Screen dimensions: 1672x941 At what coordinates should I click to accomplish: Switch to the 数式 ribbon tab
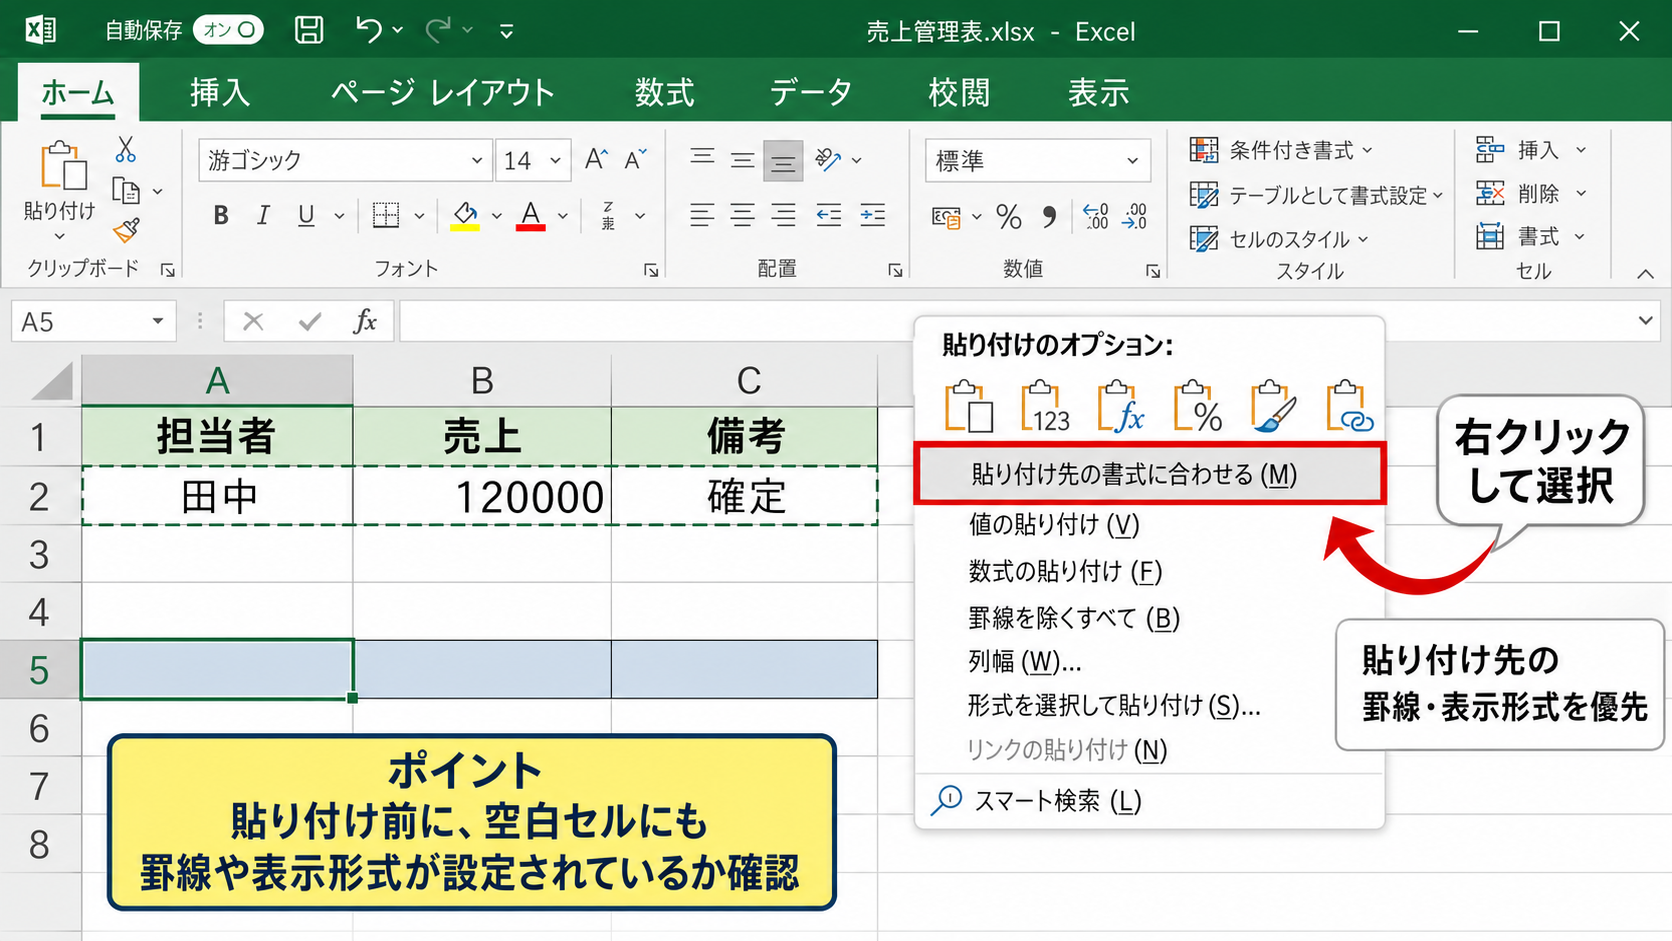pyautogui.click(x=664, y=92)
